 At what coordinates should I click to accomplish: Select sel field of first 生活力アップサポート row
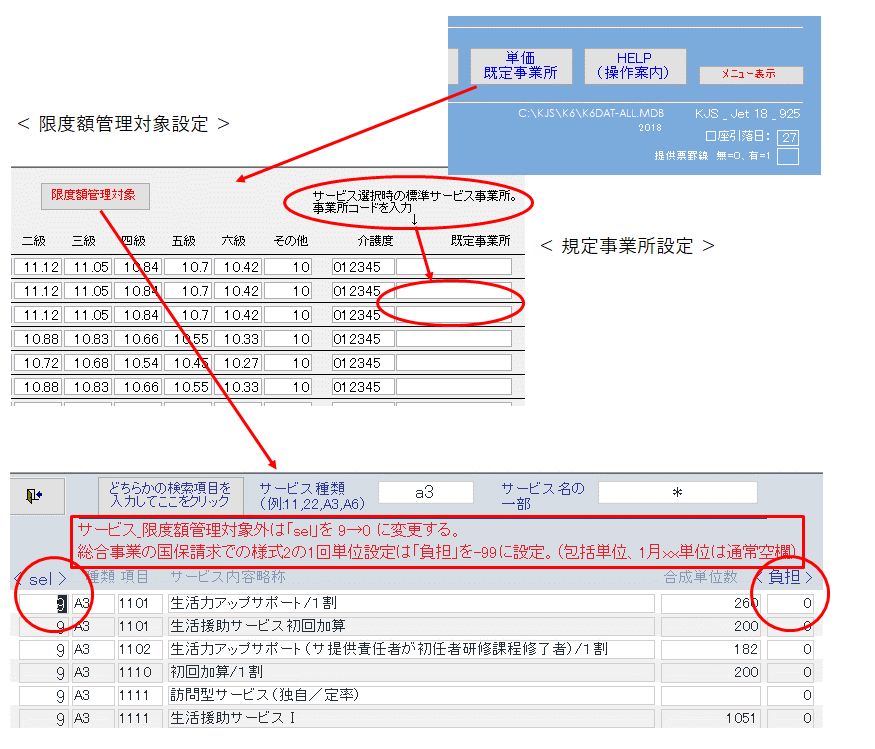click(x=42, y=603)
